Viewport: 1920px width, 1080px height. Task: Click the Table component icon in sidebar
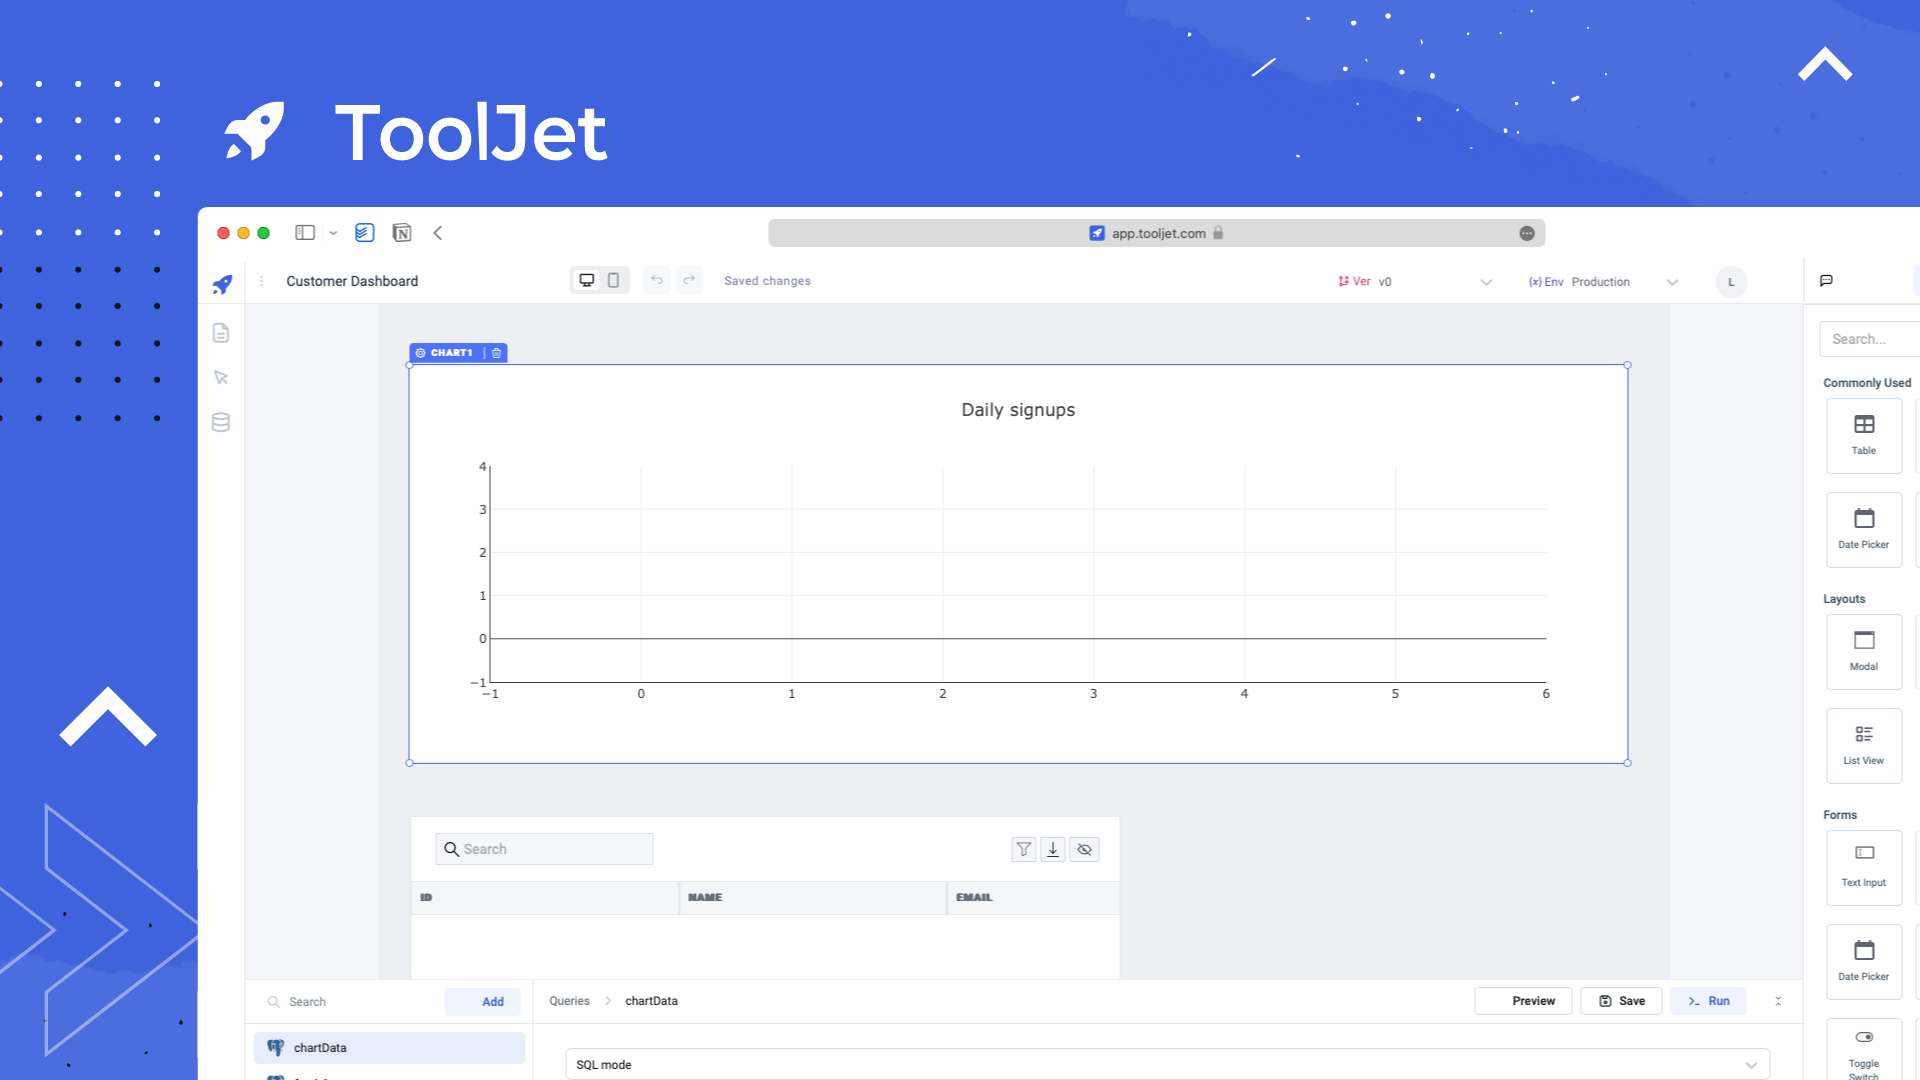pos(1863,431)
